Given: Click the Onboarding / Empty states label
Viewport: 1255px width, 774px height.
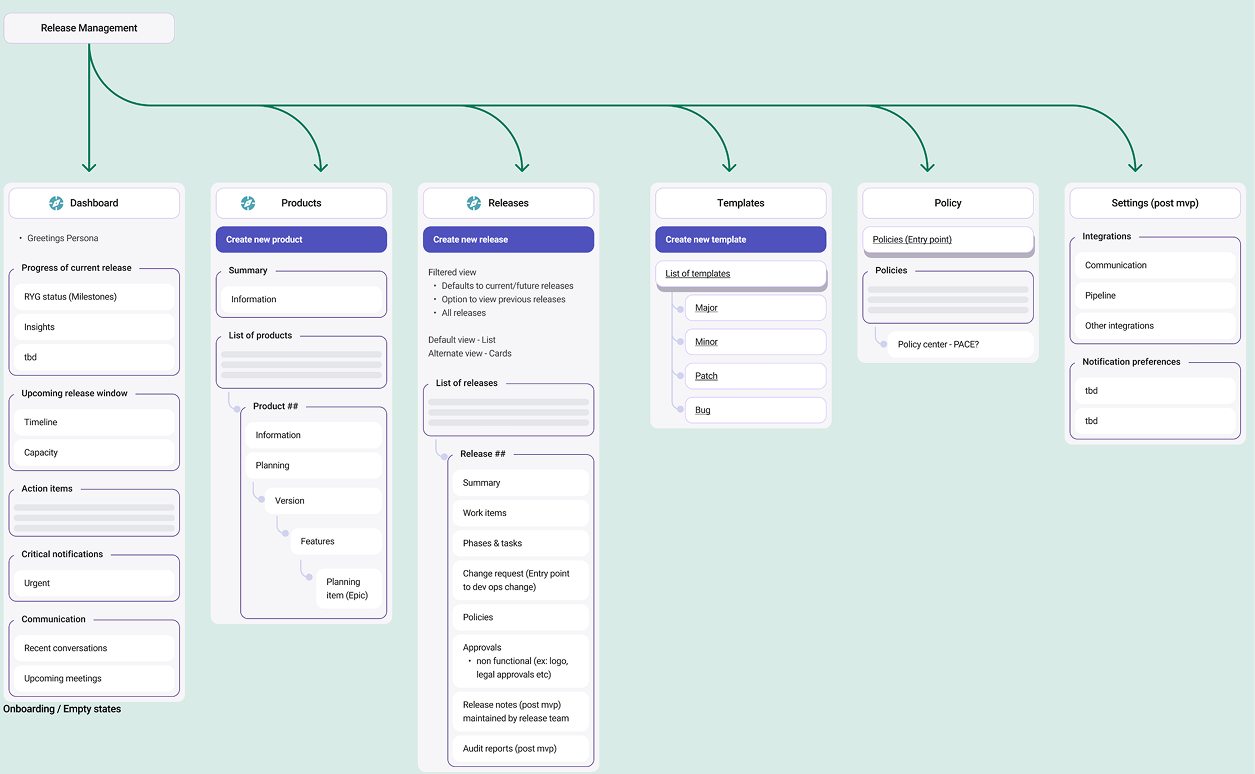Looking at the screenshot, I should tap(63, 709).
